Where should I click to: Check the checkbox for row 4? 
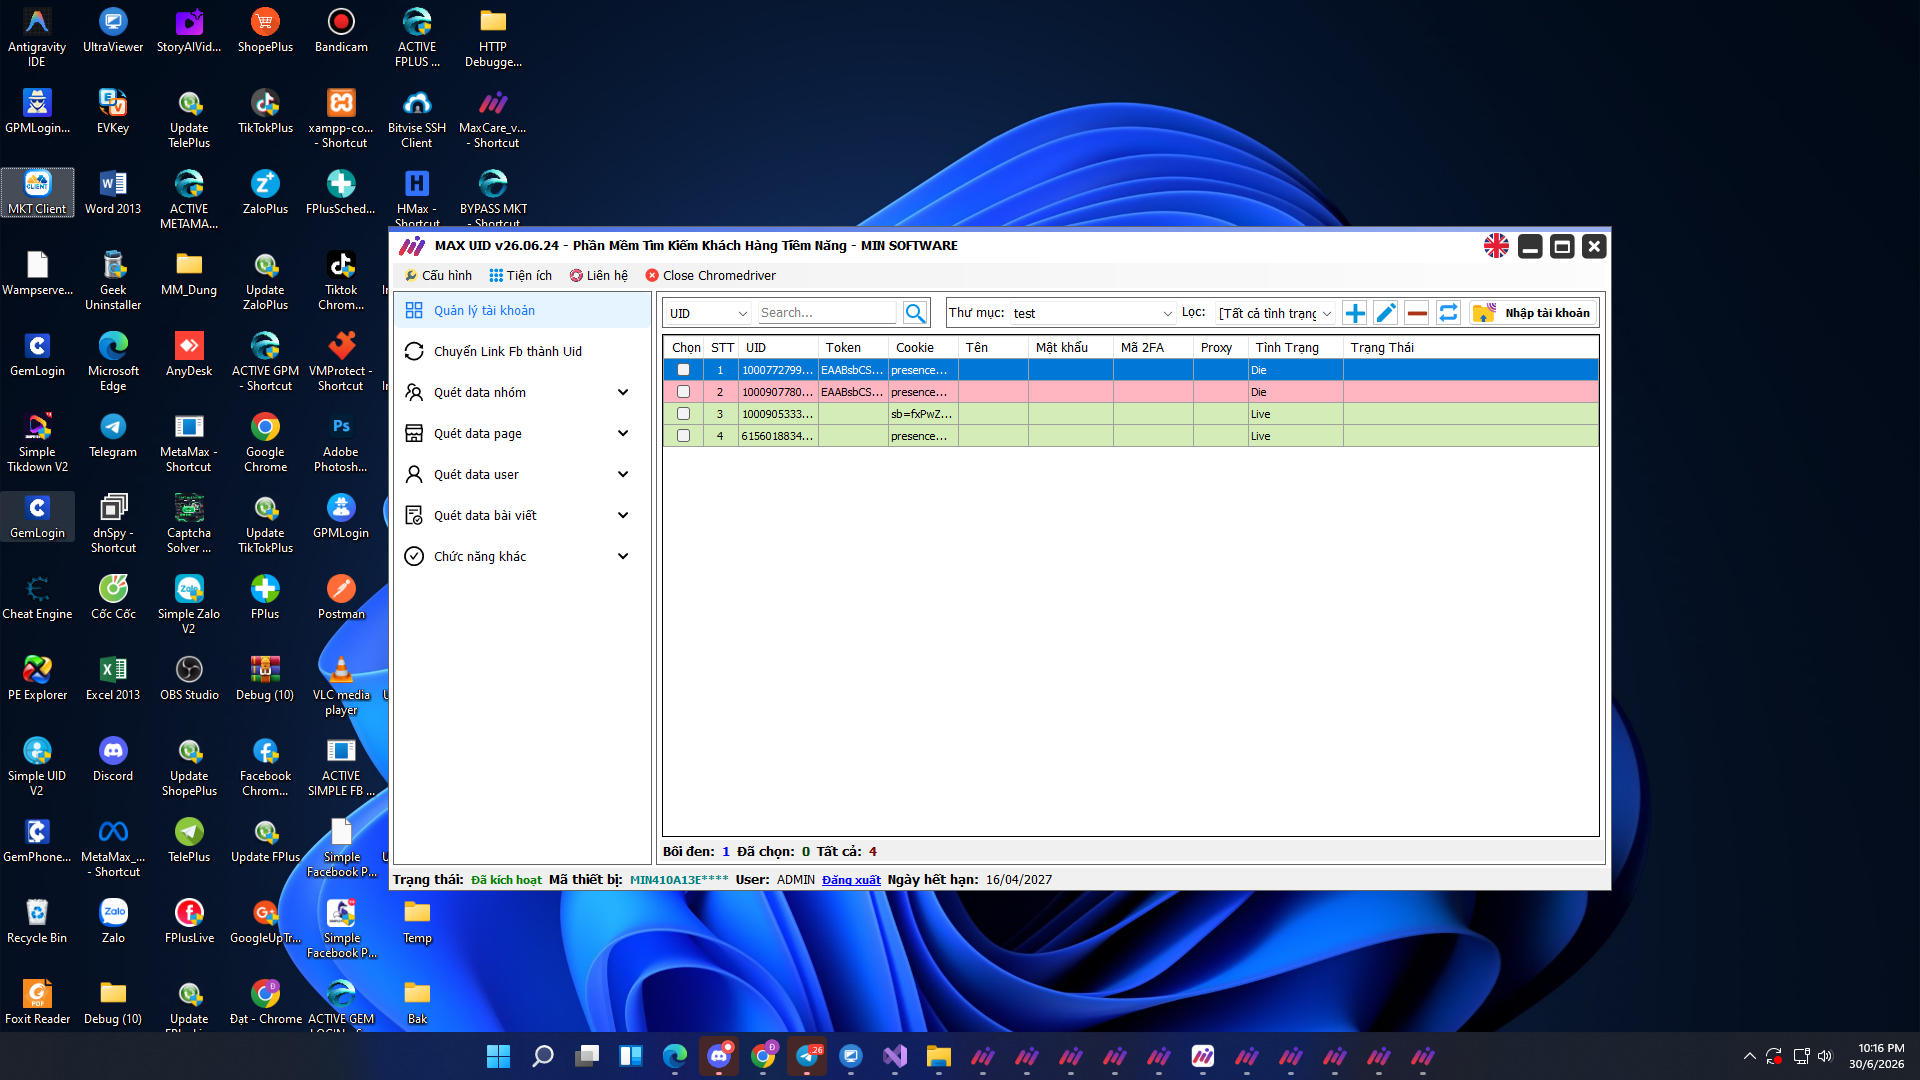click(x=683, y=436)
